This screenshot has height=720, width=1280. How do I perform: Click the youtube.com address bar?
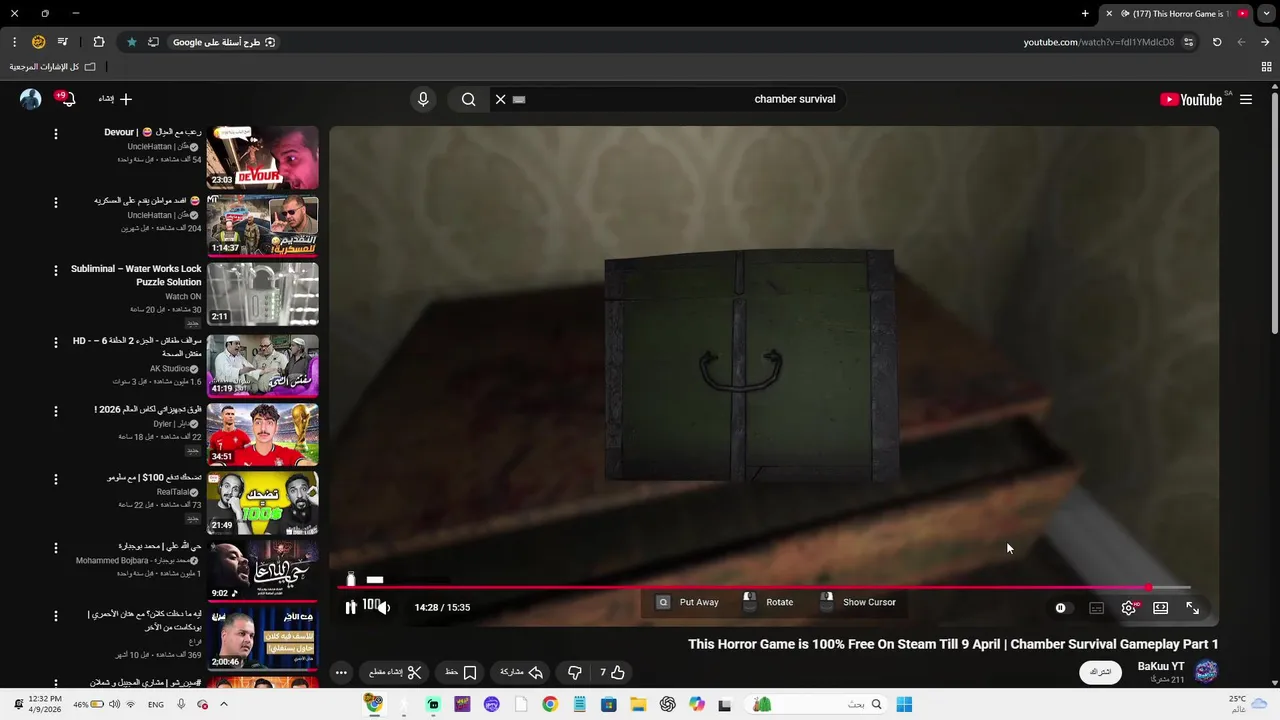[1097, 42]
